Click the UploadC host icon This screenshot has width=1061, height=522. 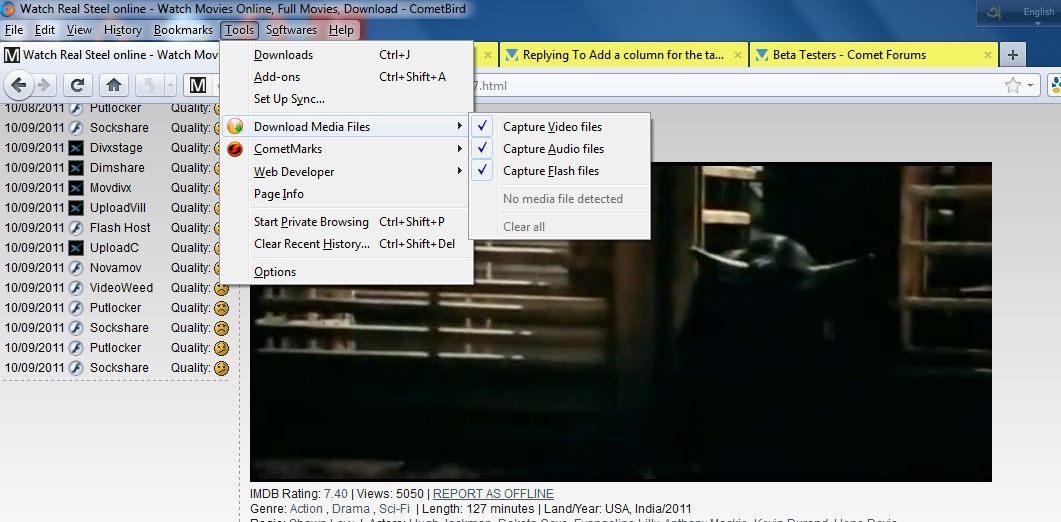[76, 248]
